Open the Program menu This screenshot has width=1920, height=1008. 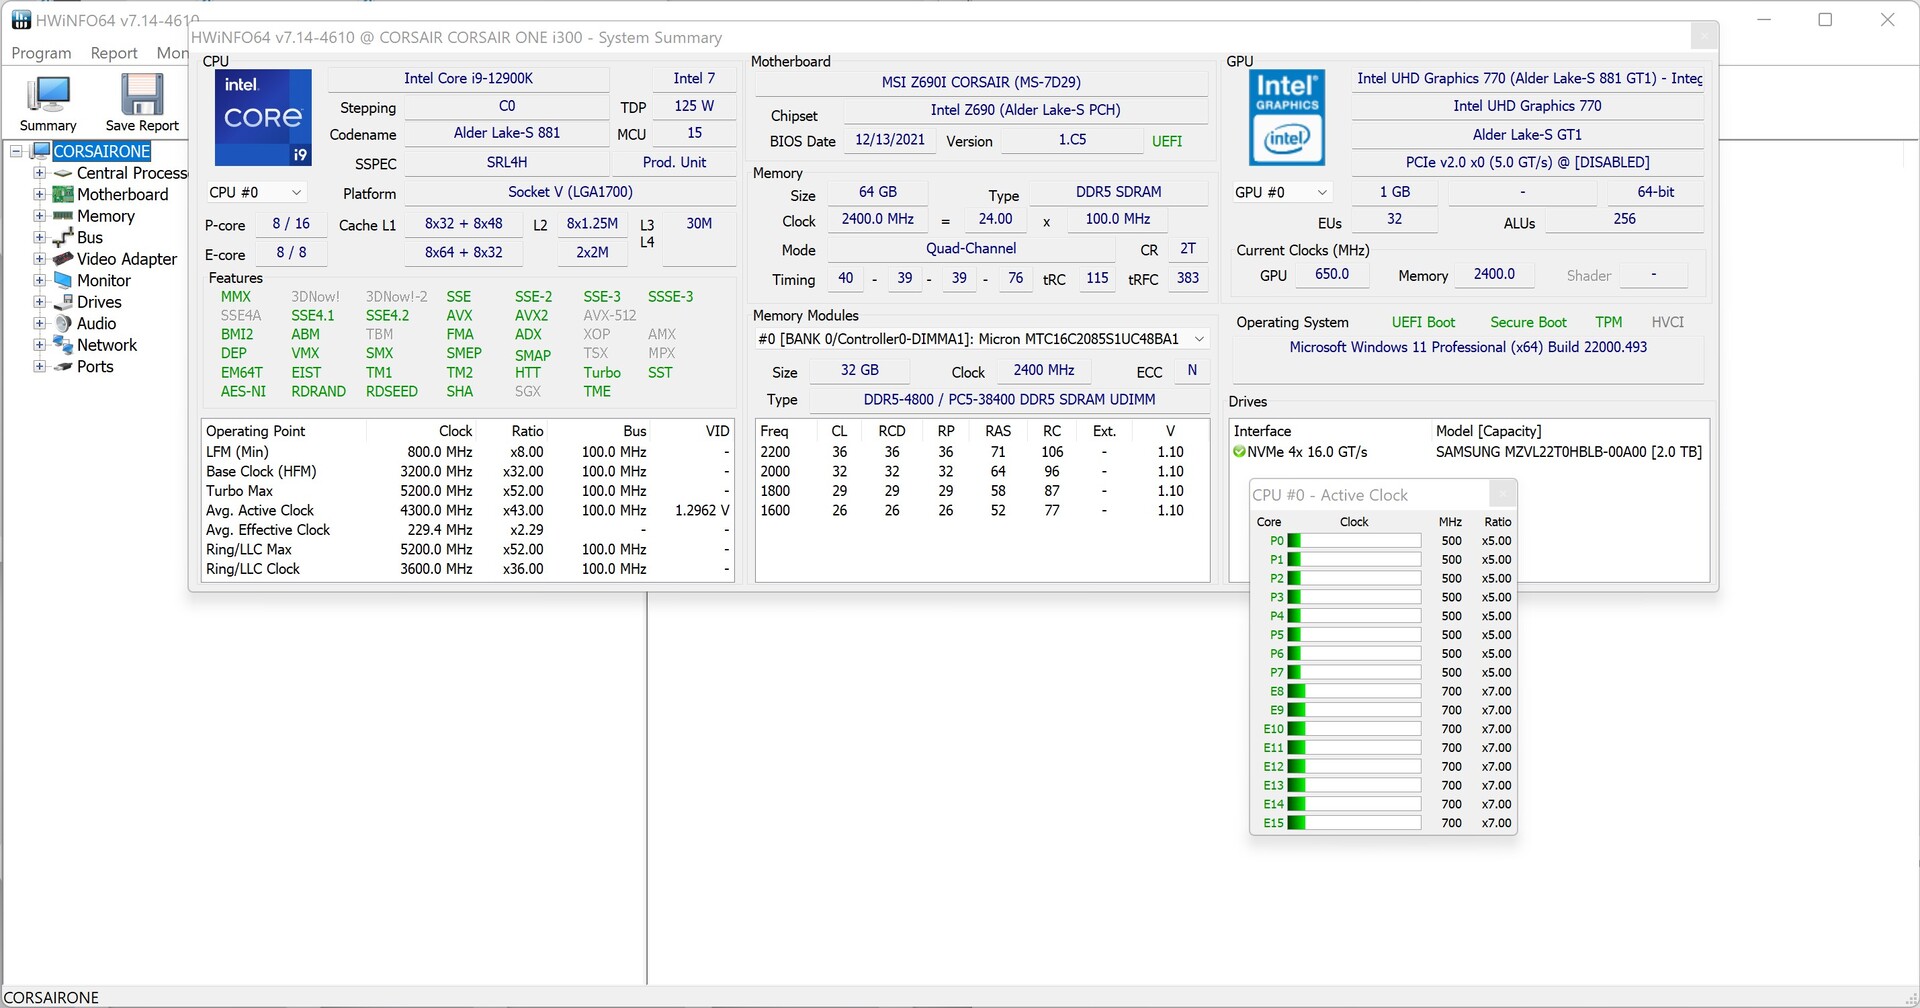coord(41,53)
